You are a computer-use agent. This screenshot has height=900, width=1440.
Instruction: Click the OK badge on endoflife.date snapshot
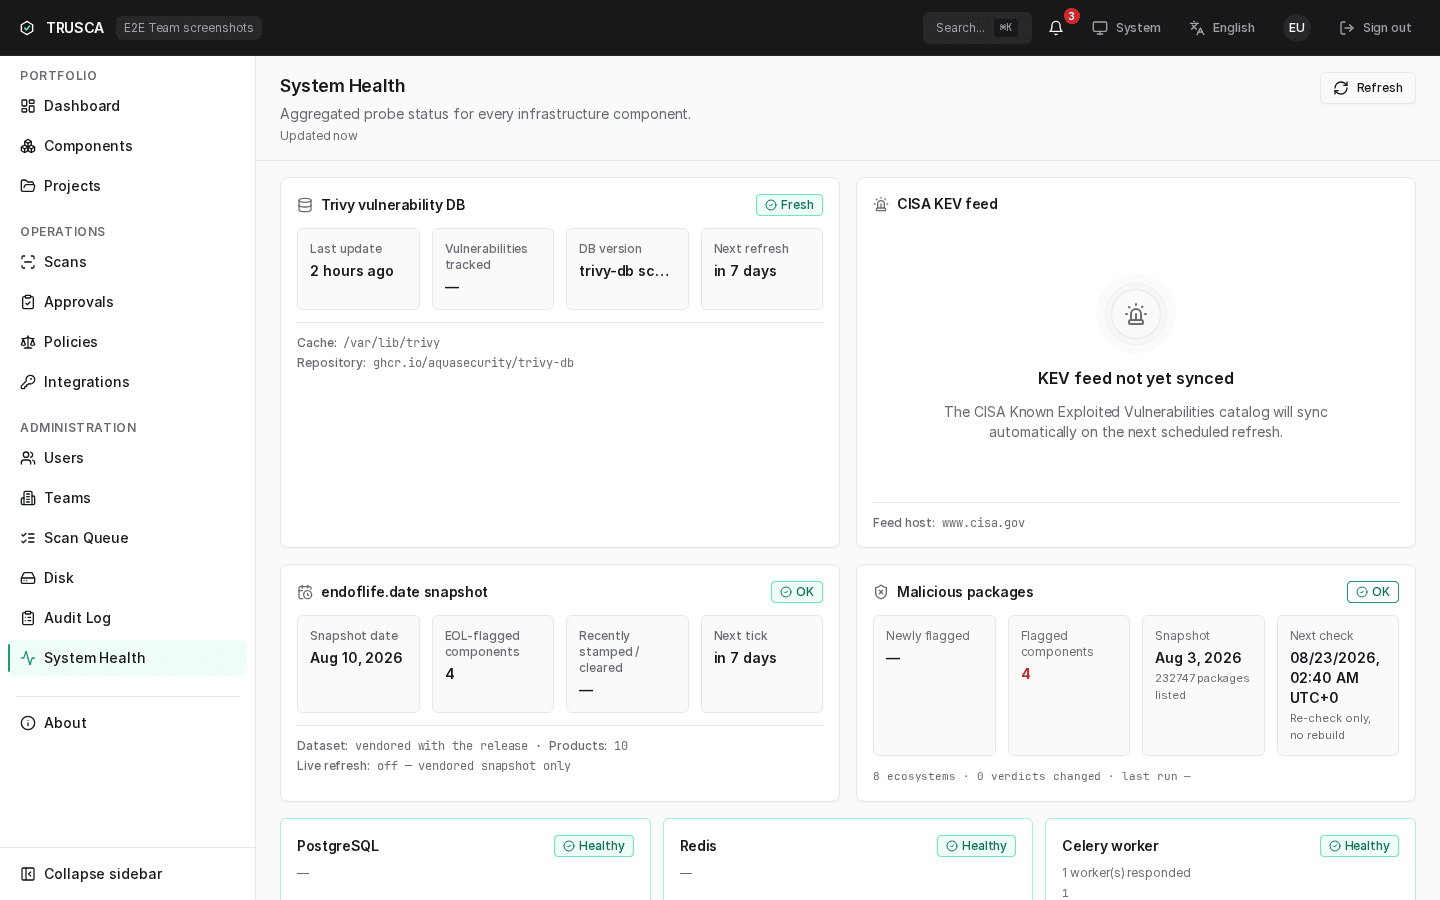coord(797,592)
